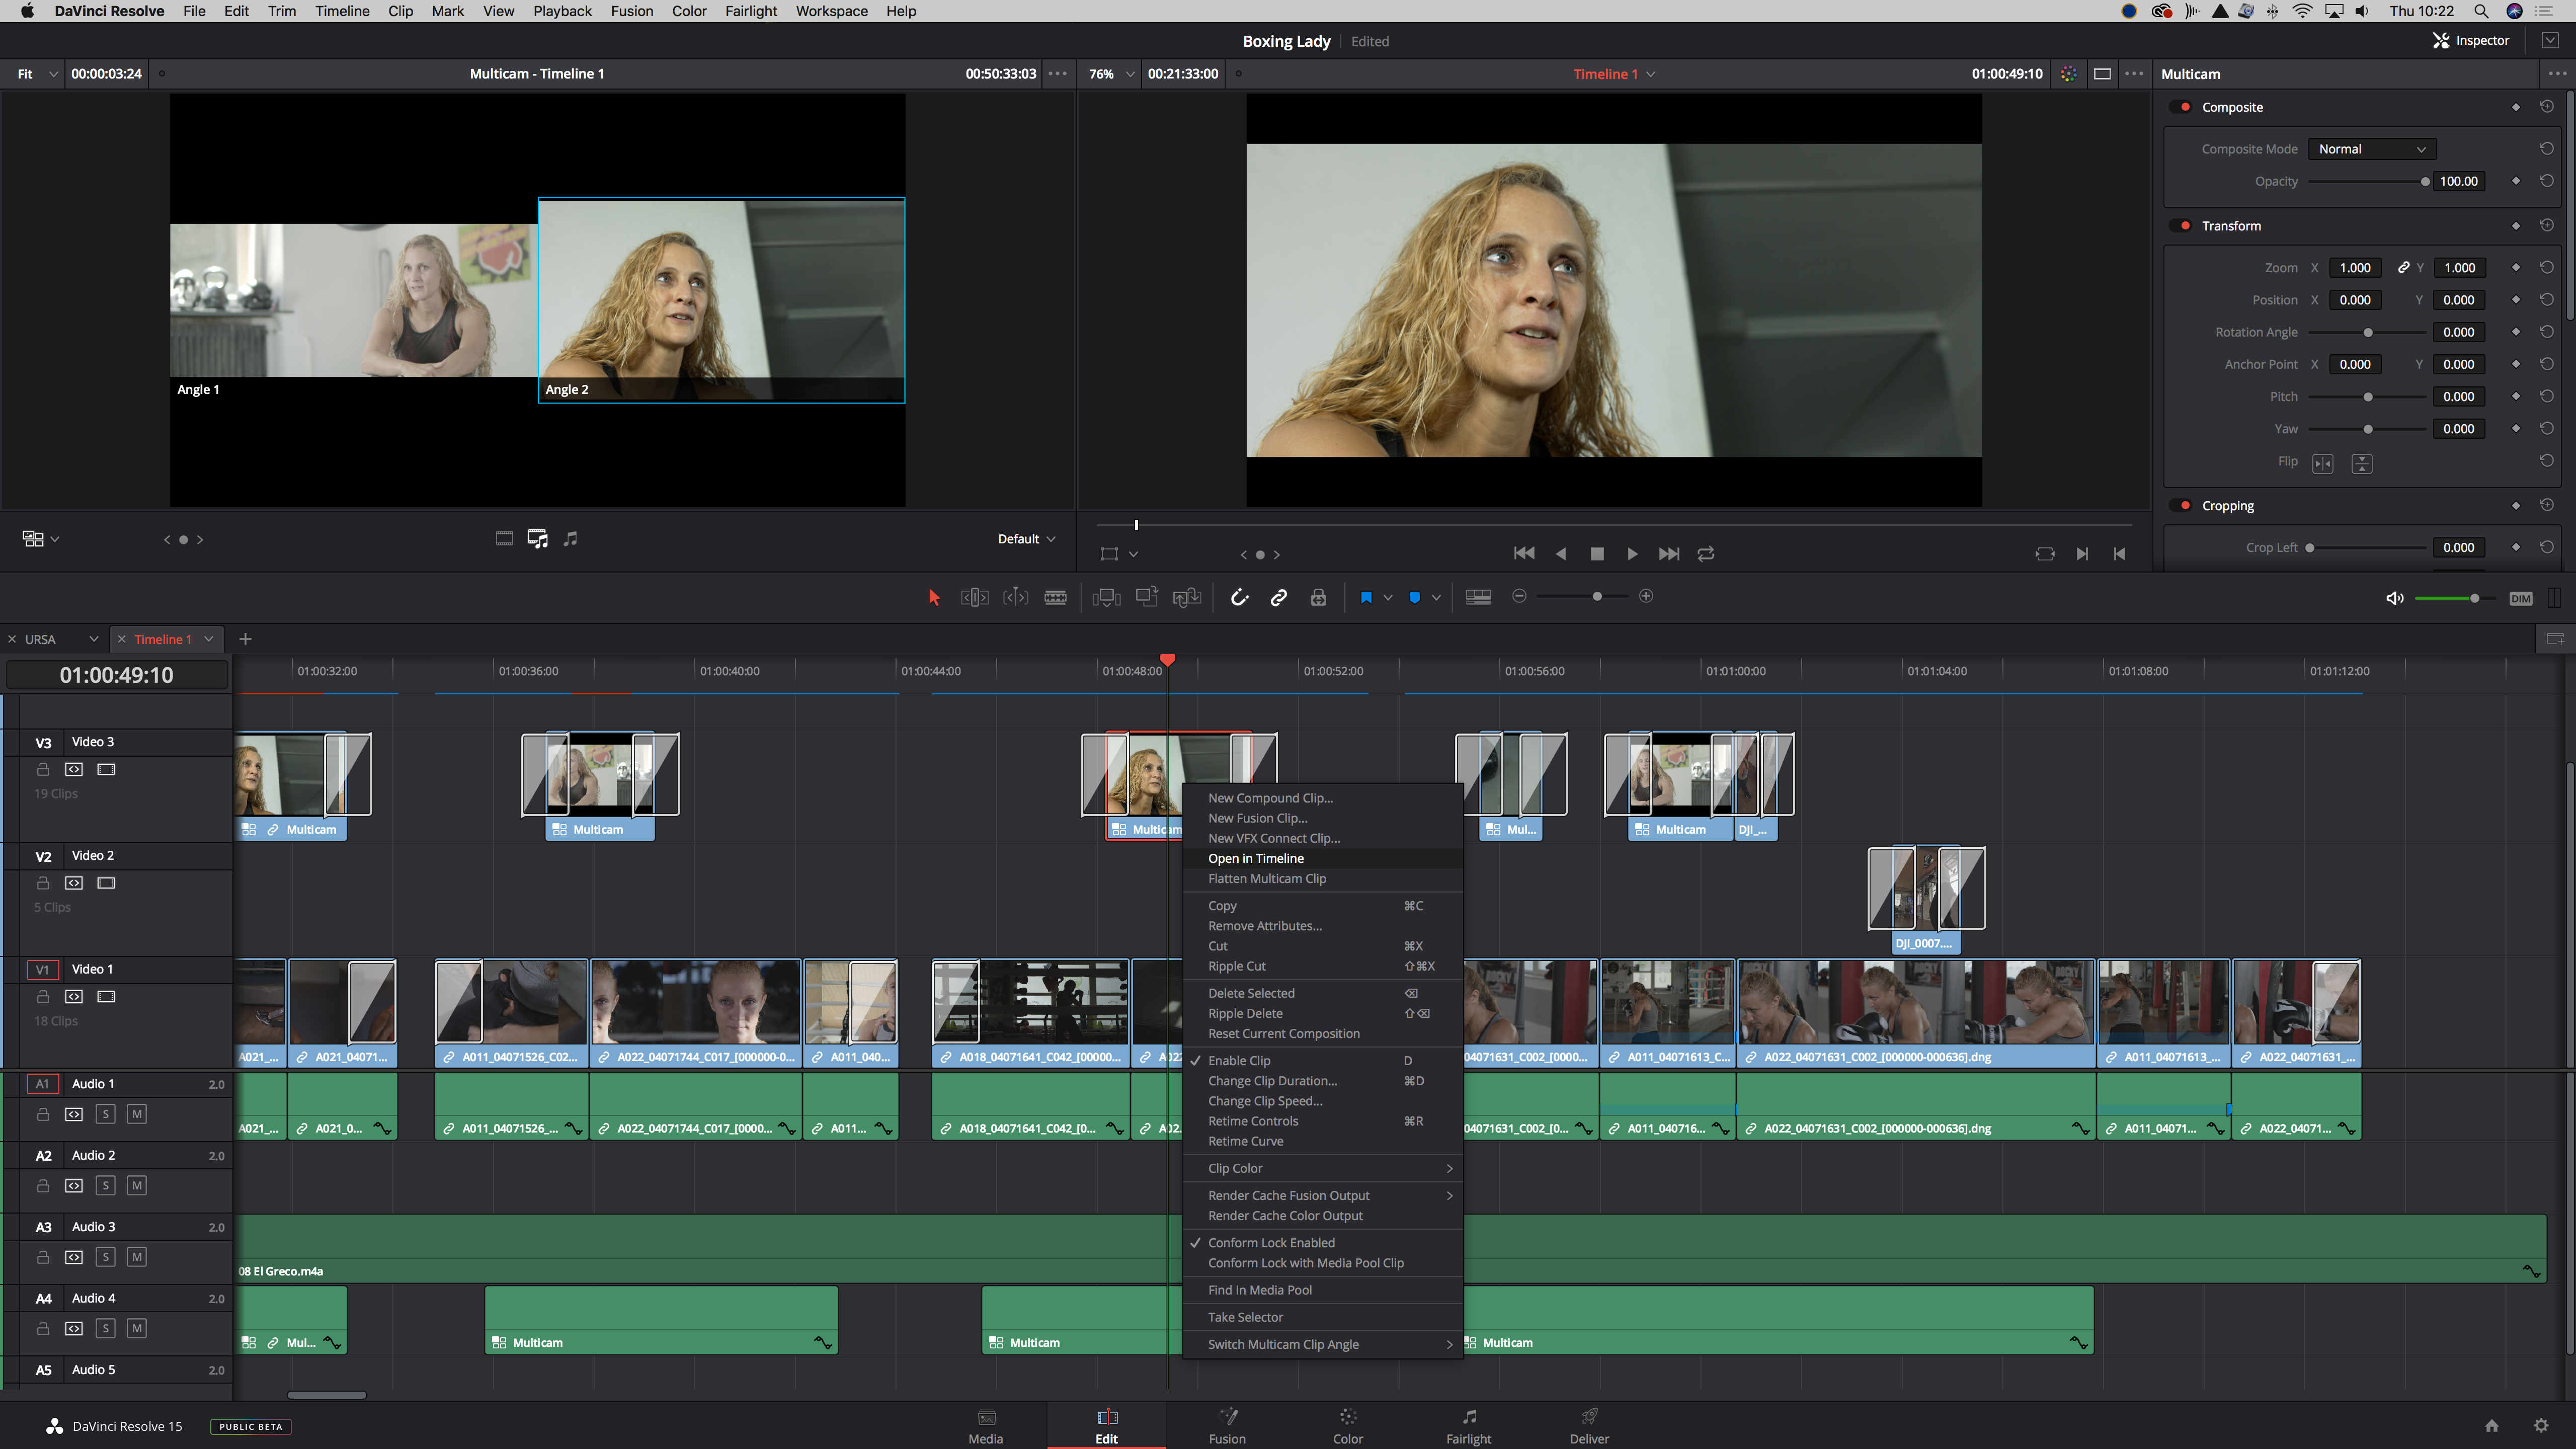Activate Dynamic Trim Mode tool

(1015, 597)
